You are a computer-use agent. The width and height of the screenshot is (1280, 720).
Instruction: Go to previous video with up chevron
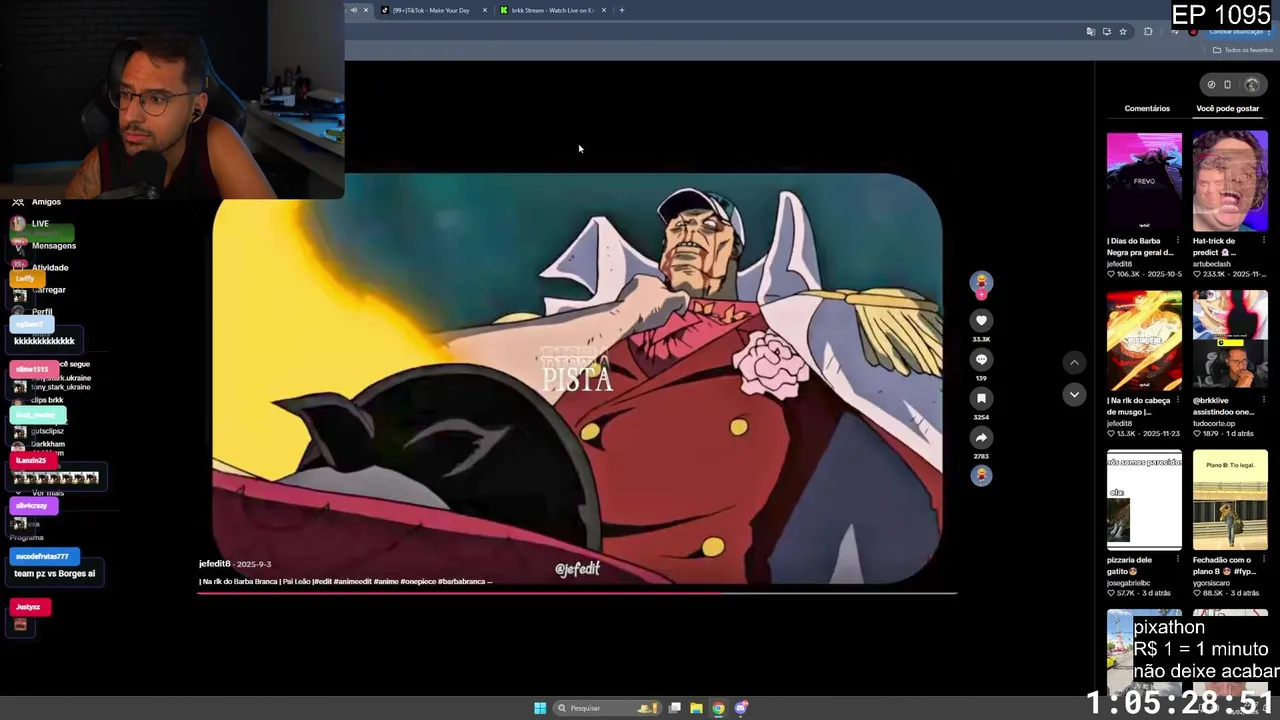pyautogui.click(x=1074, y=363)
